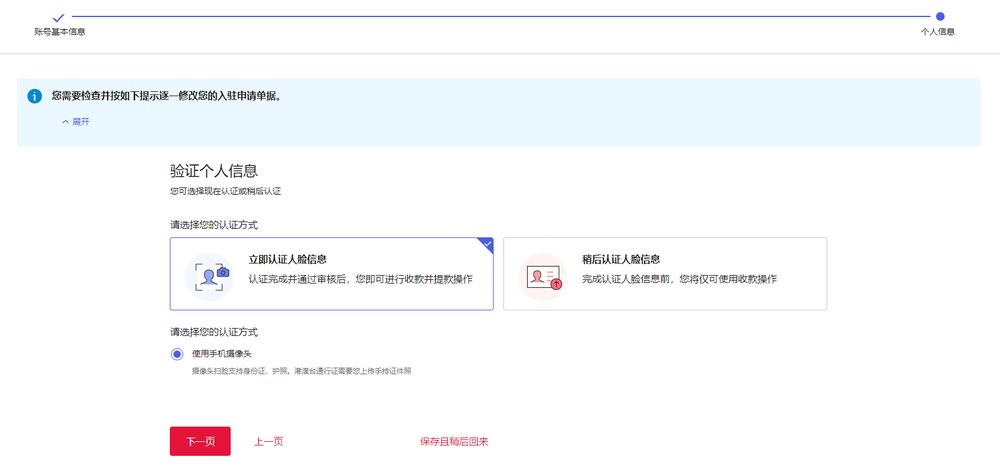This screenshot has height=468, width=1000.
Task: Click the text 您可选择现在认证或稍后认证
Action: pyautogui.click(x=225, y=191)
